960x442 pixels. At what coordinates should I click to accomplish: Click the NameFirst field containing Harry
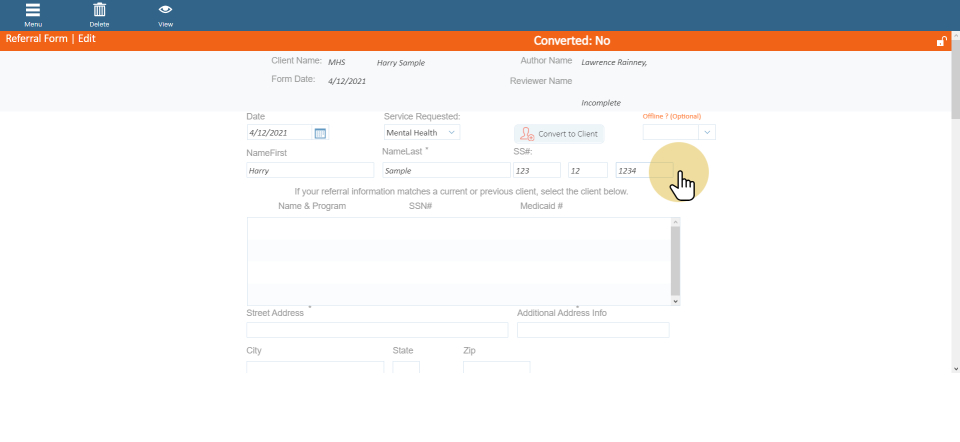point(310,171)
